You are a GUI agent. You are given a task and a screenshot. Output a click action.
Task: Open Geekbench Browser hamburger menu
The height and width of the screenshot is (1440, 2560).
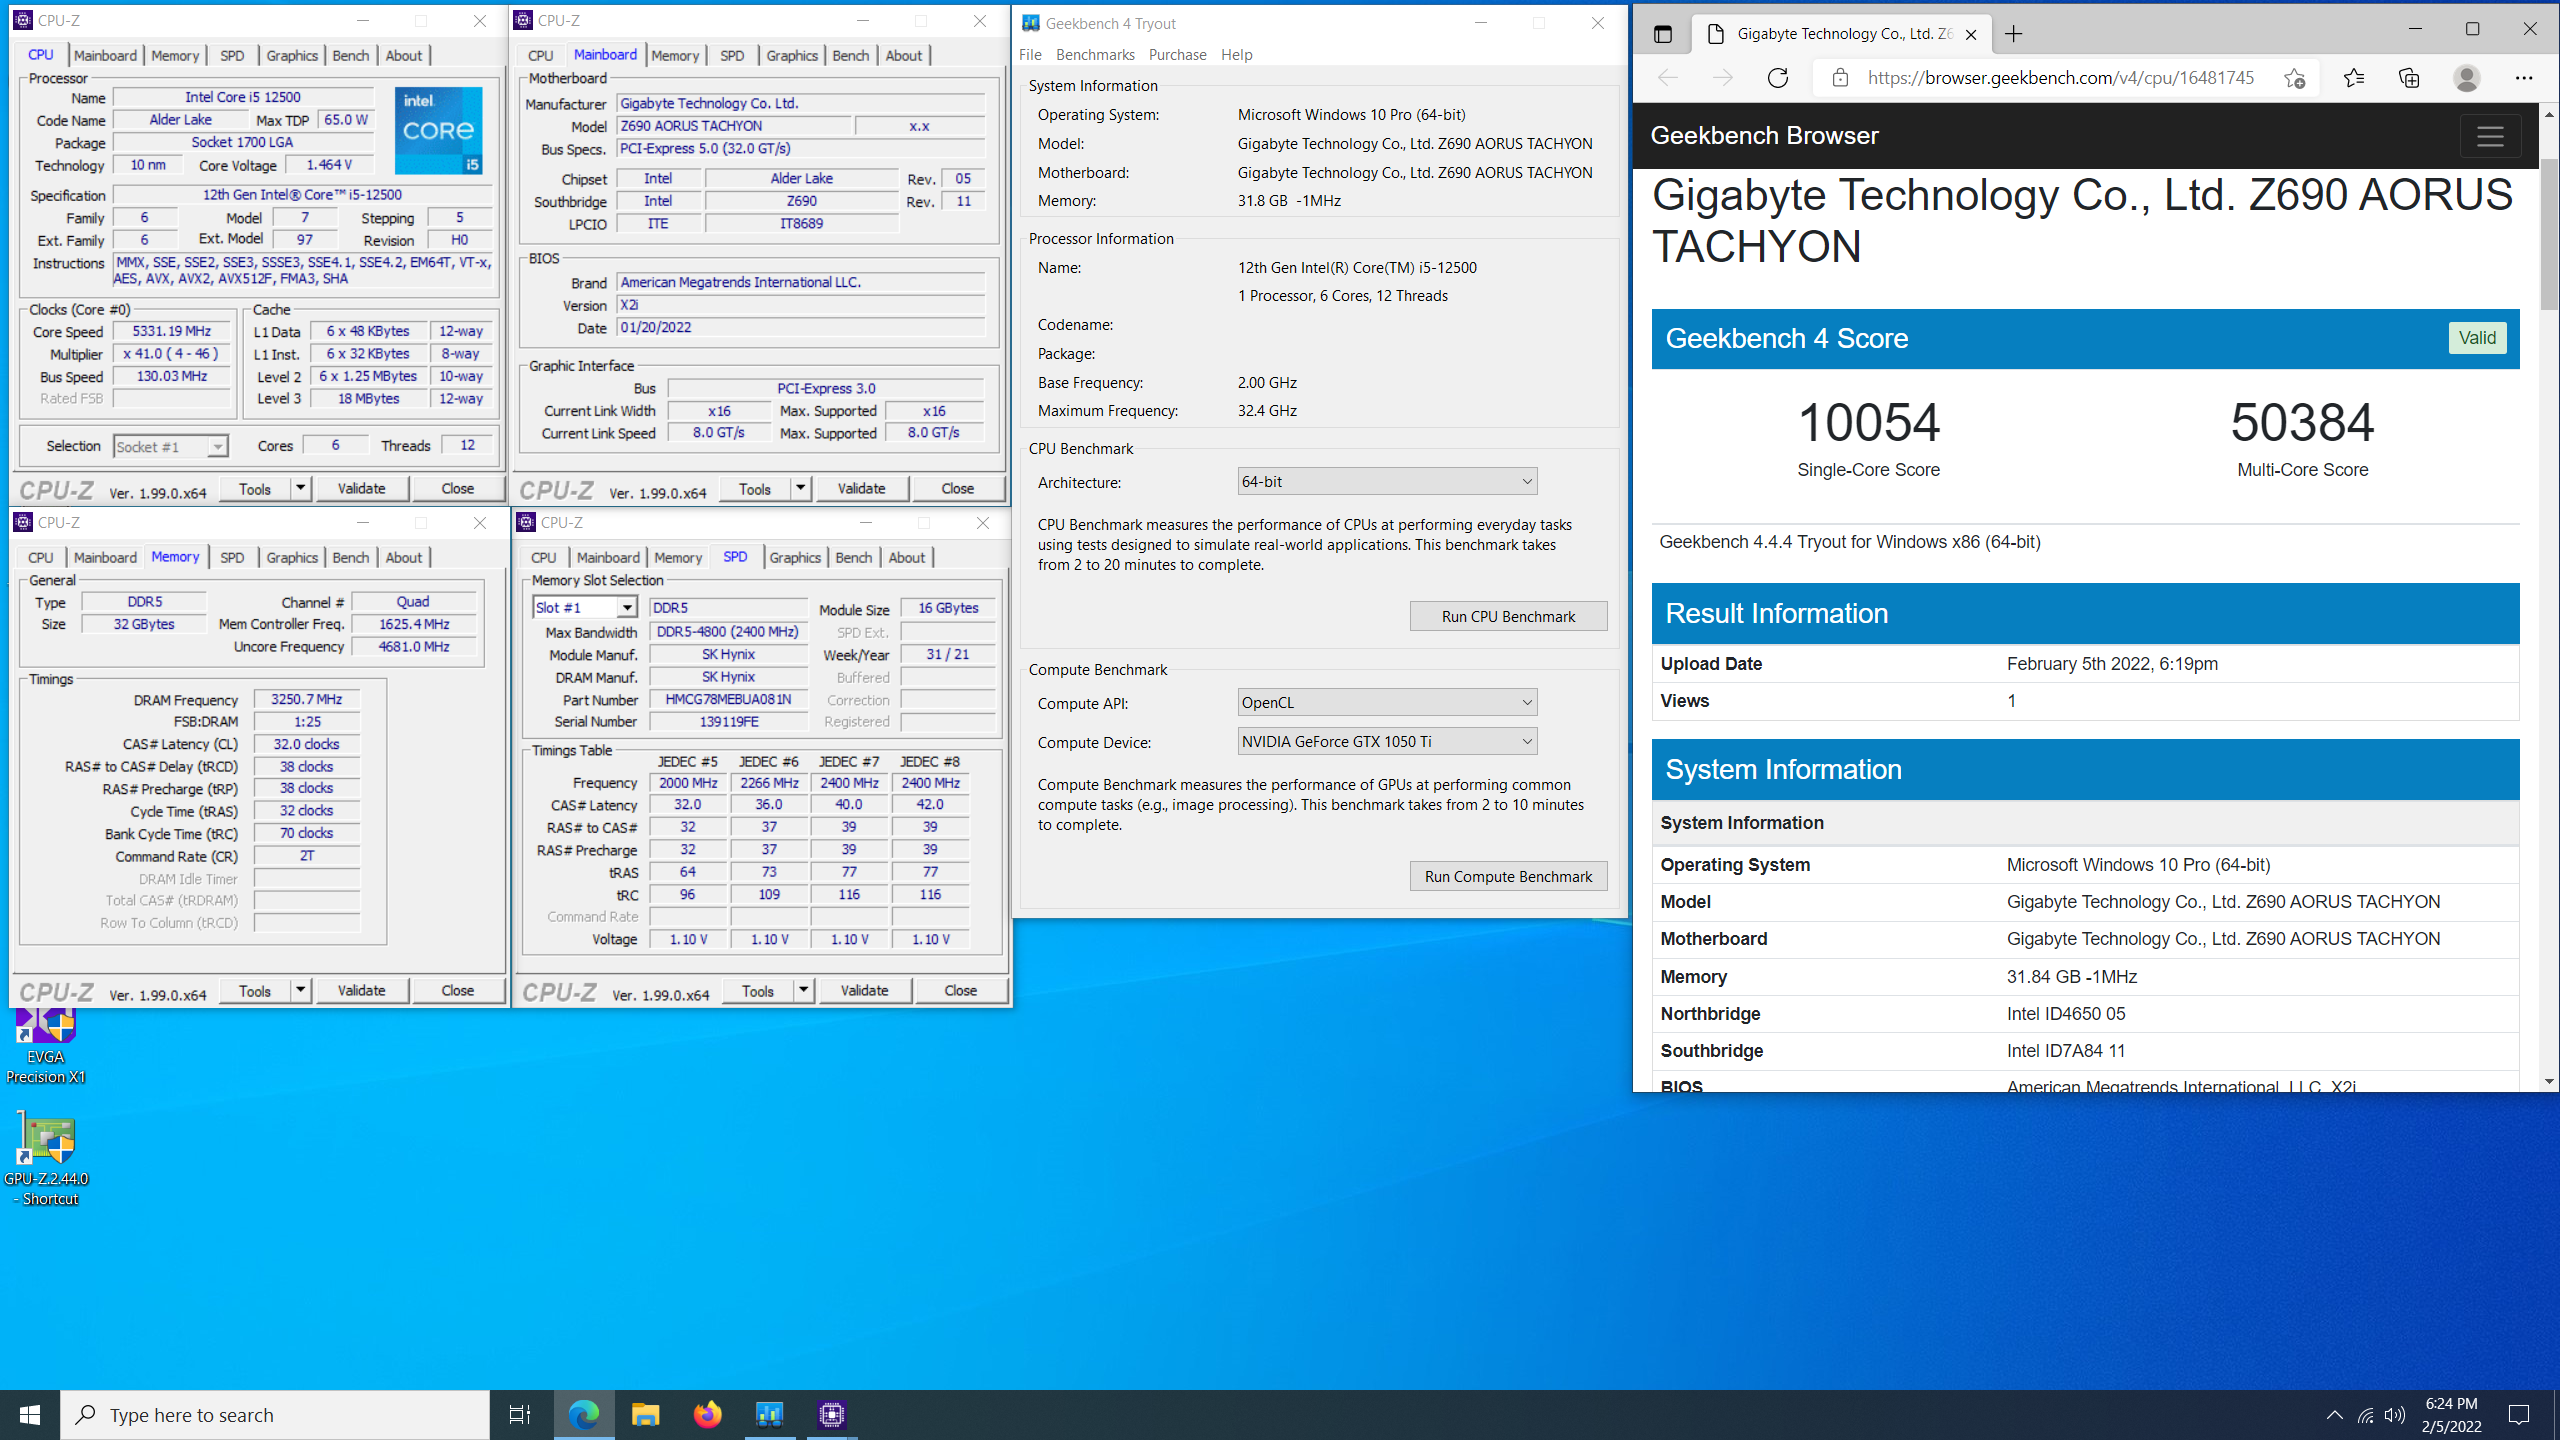pyautogui.click(x=2490, y=136)
